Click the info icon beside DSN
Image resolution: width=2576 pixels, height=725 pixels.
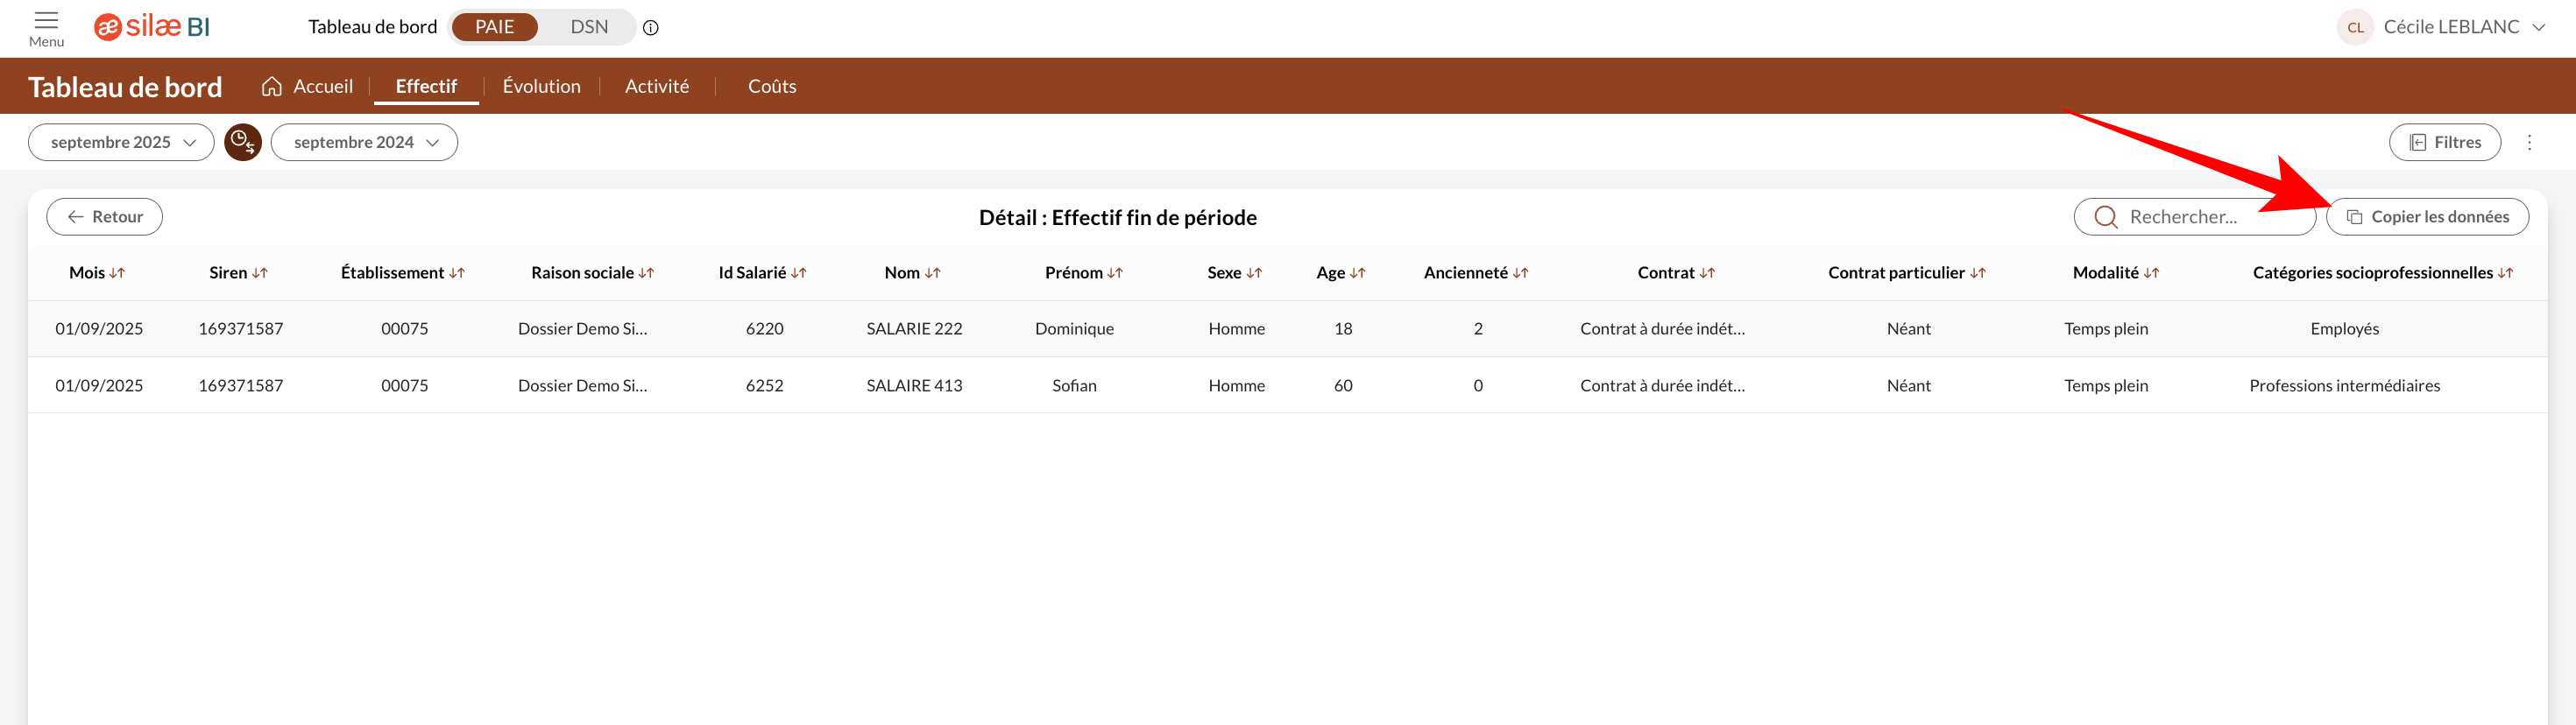pyautogui.click(x=650, y=28)
